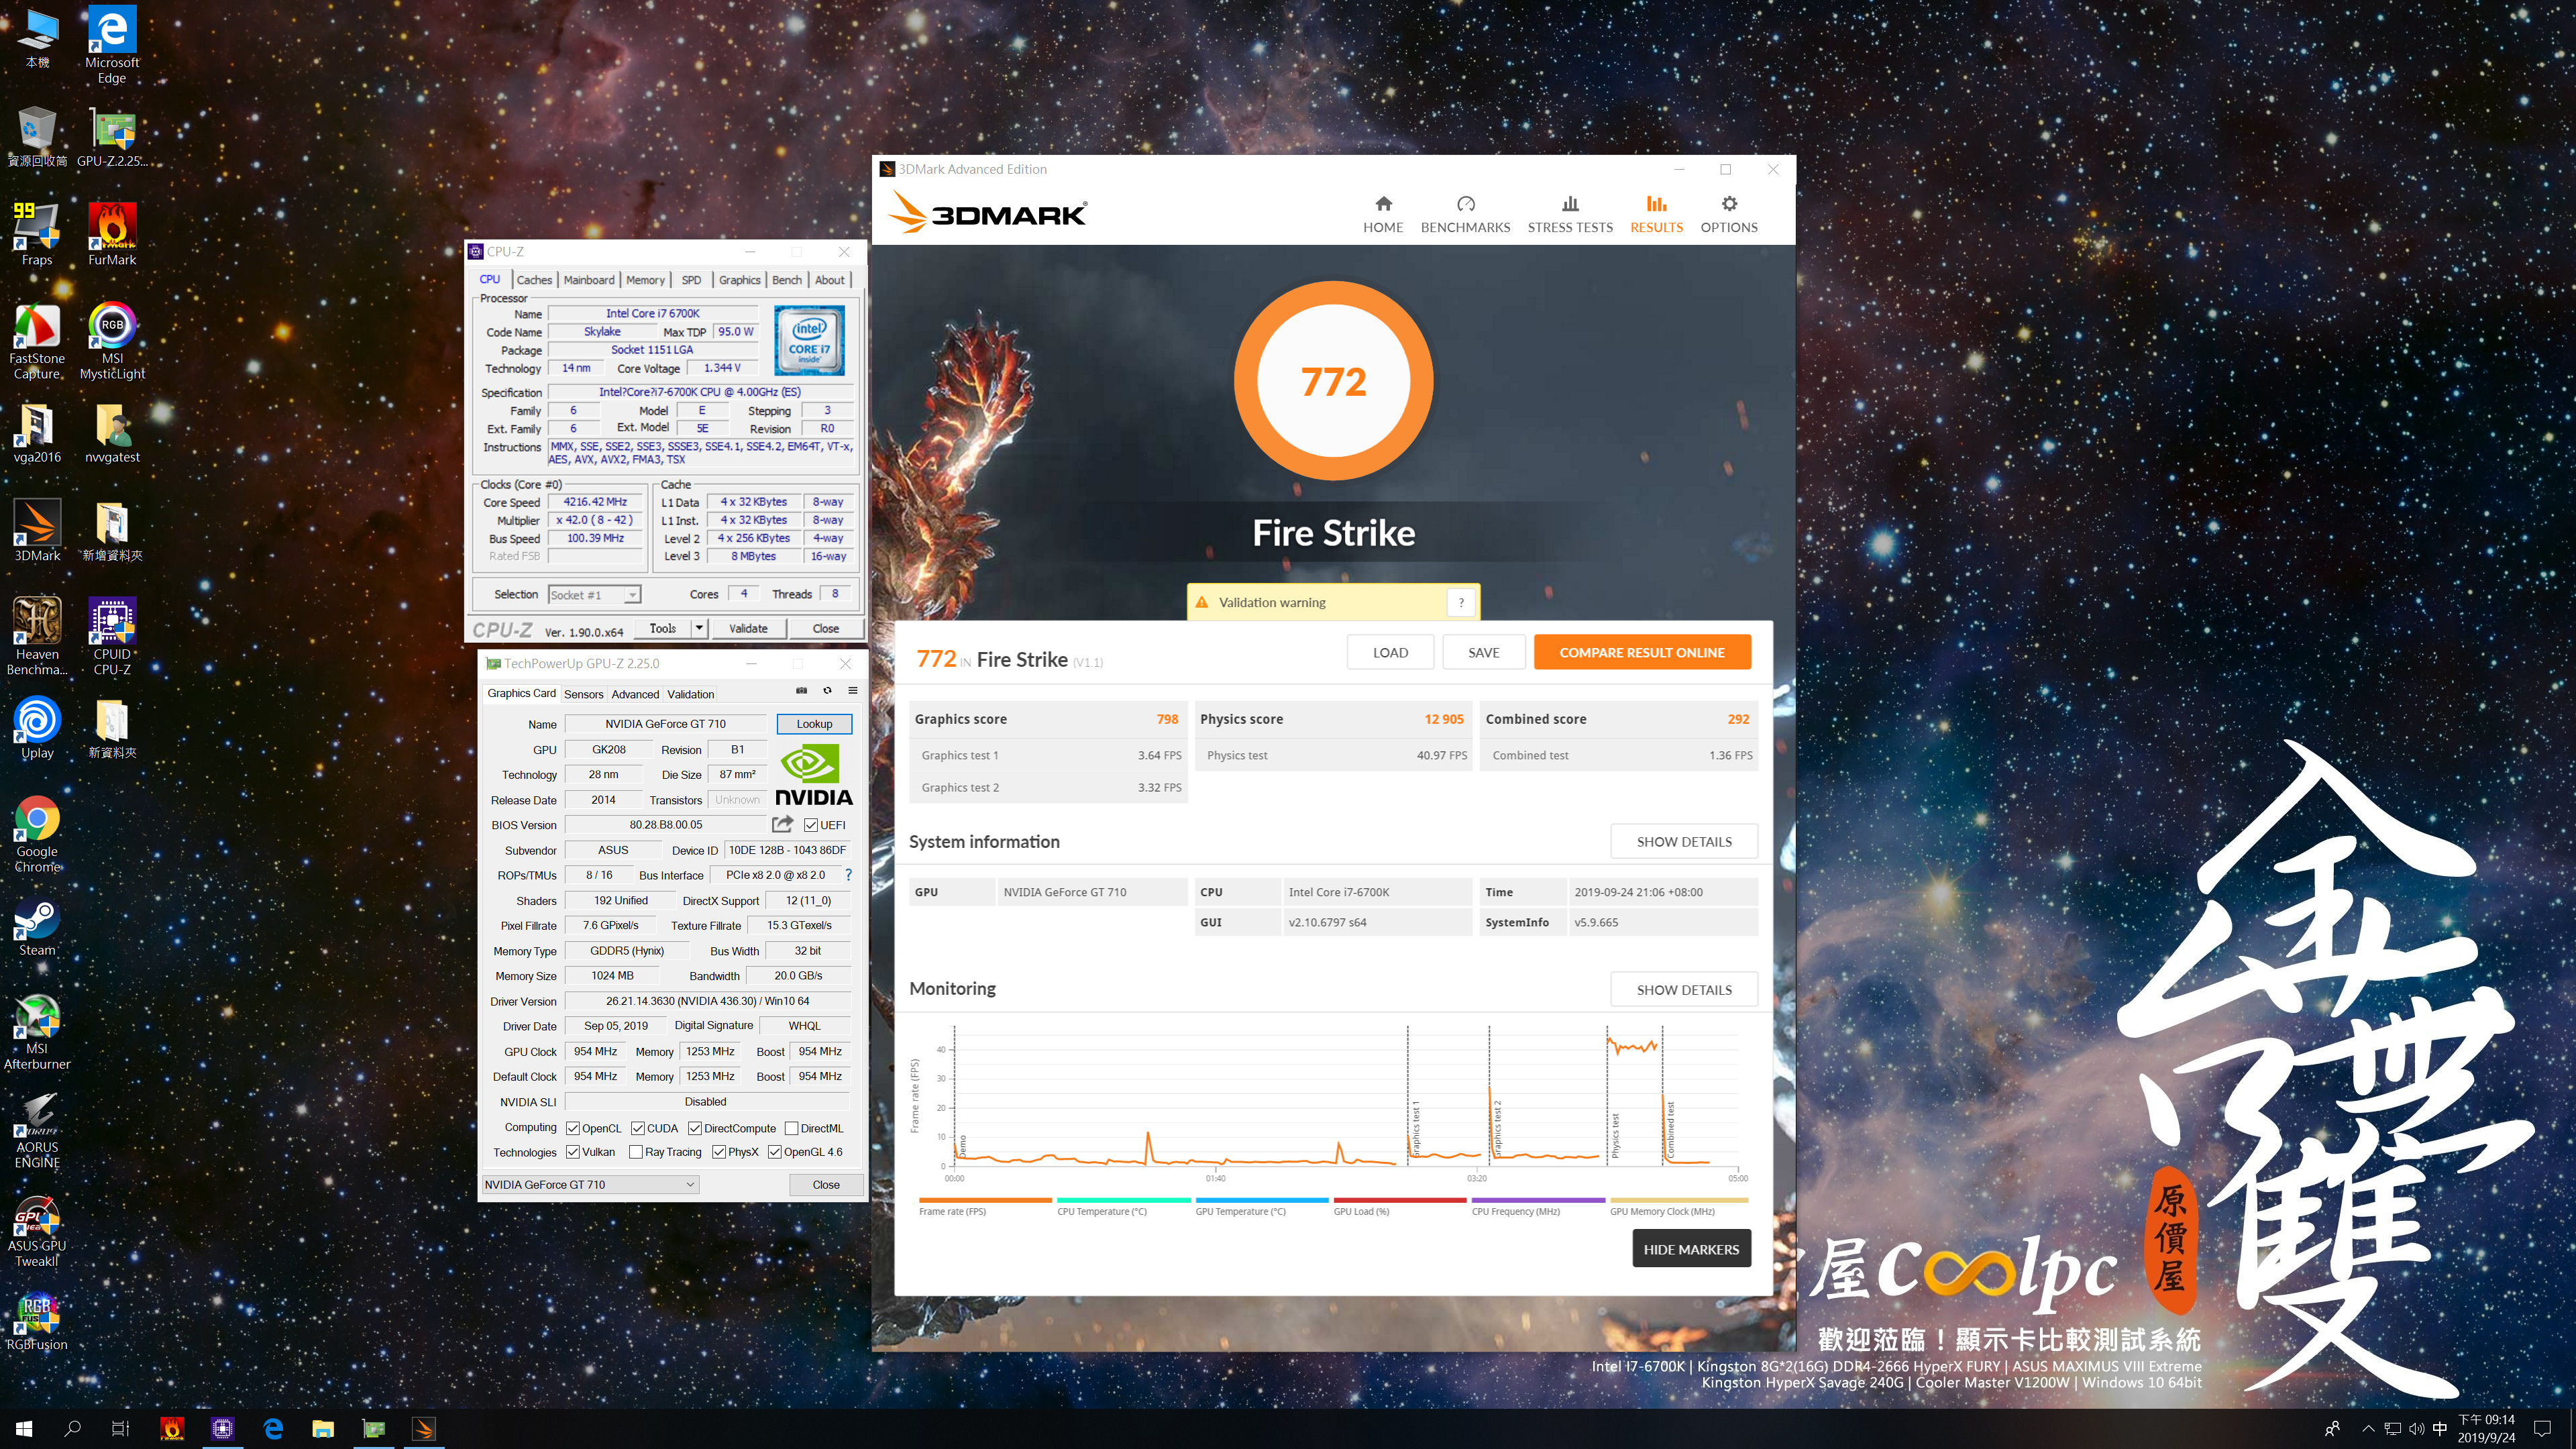Viewport: 2576px width, 1449px height.
Task: Toggle the CUDA checkbox
Action: [637, 1128]
